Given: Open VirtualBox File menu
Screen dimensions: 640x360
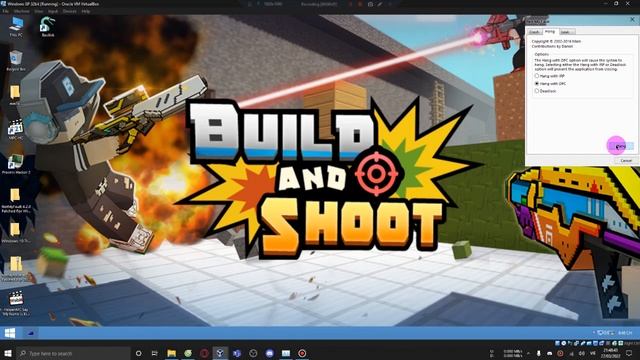Looking at the screenshot, I should 5,11.
